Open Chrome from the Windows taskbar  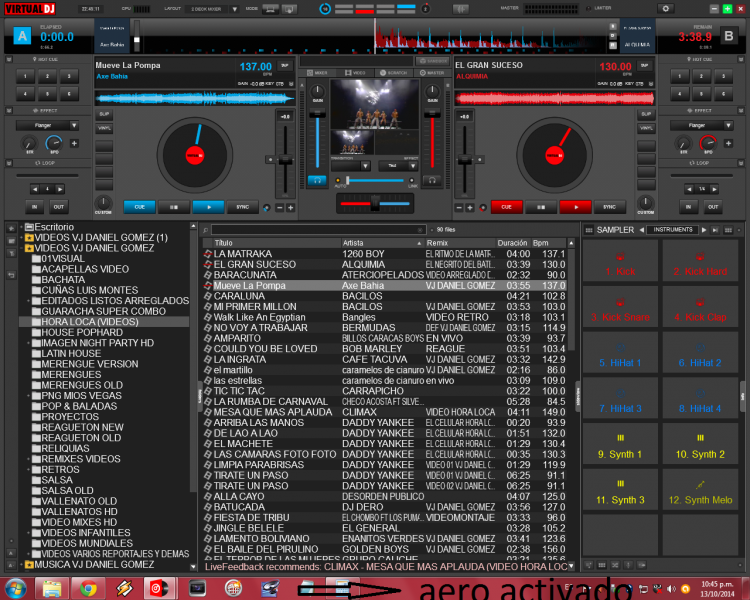coord(88,588)
